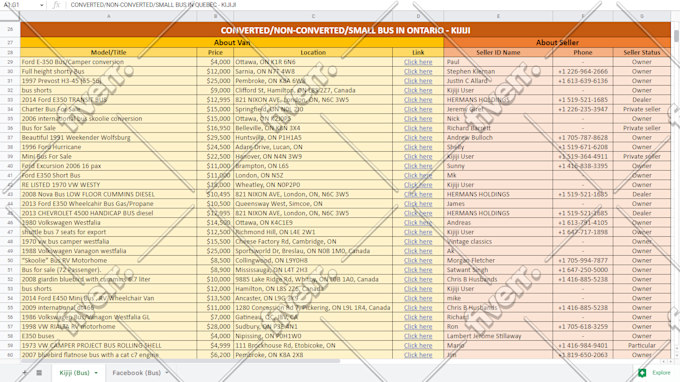Image resolution: width=680 pixels, height=382 pixels.
Task: Open the Click here link for 1980 Volkswagen Westfalia
Action: (x=418, y=223)
